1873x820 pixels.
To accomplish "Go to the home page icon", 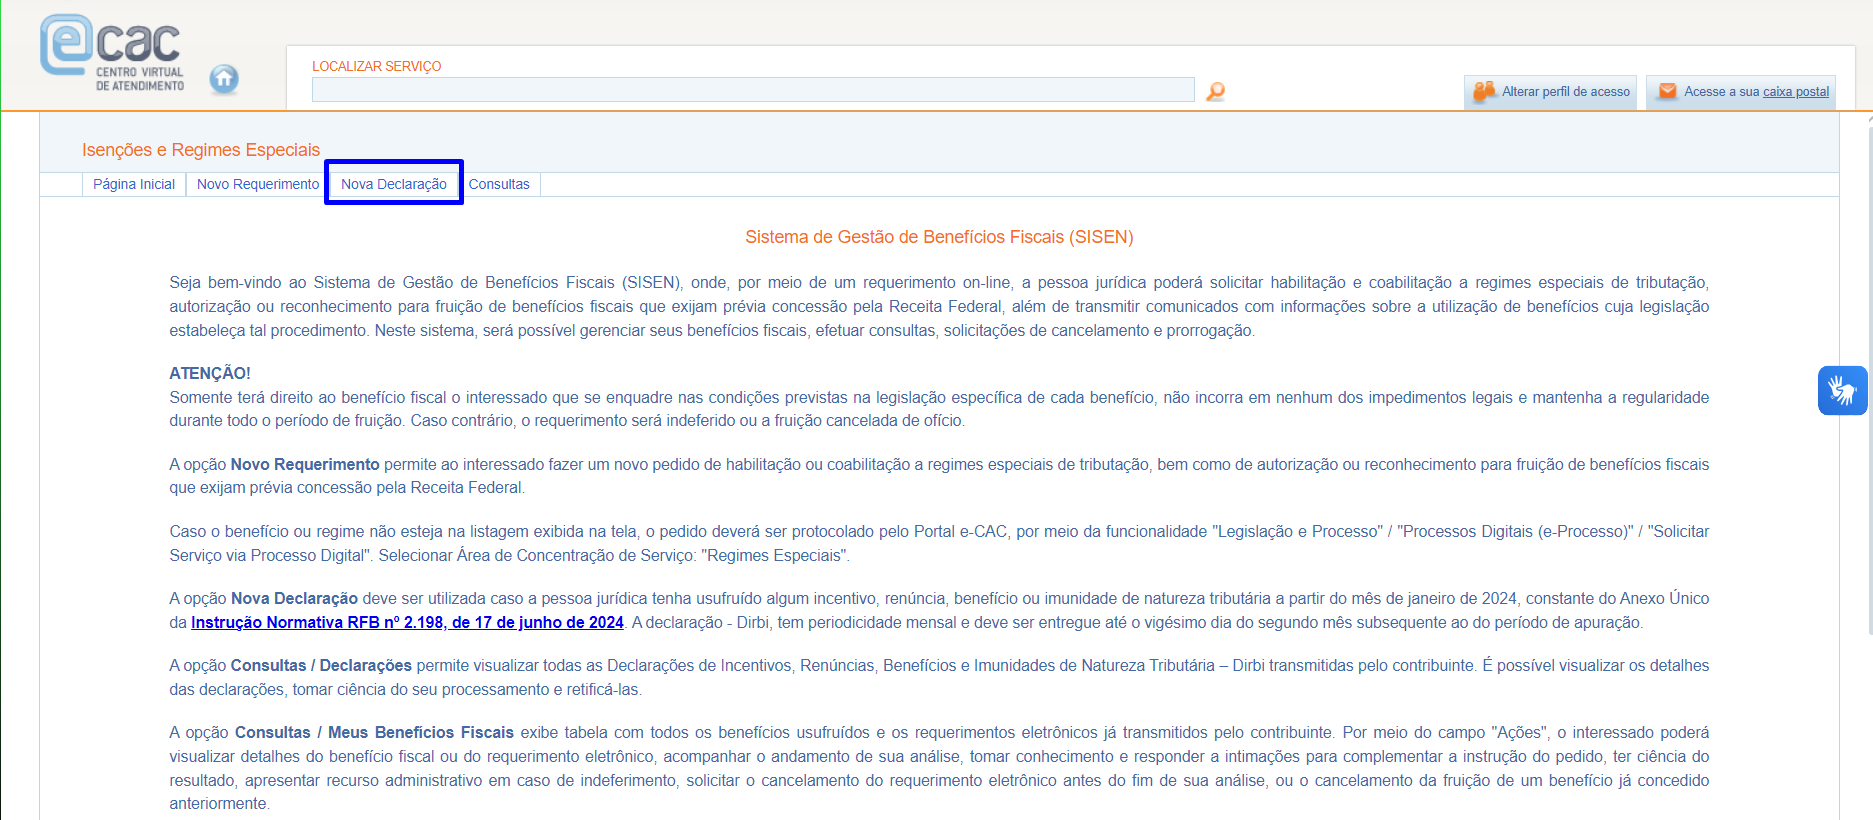I will coord(224,79).
